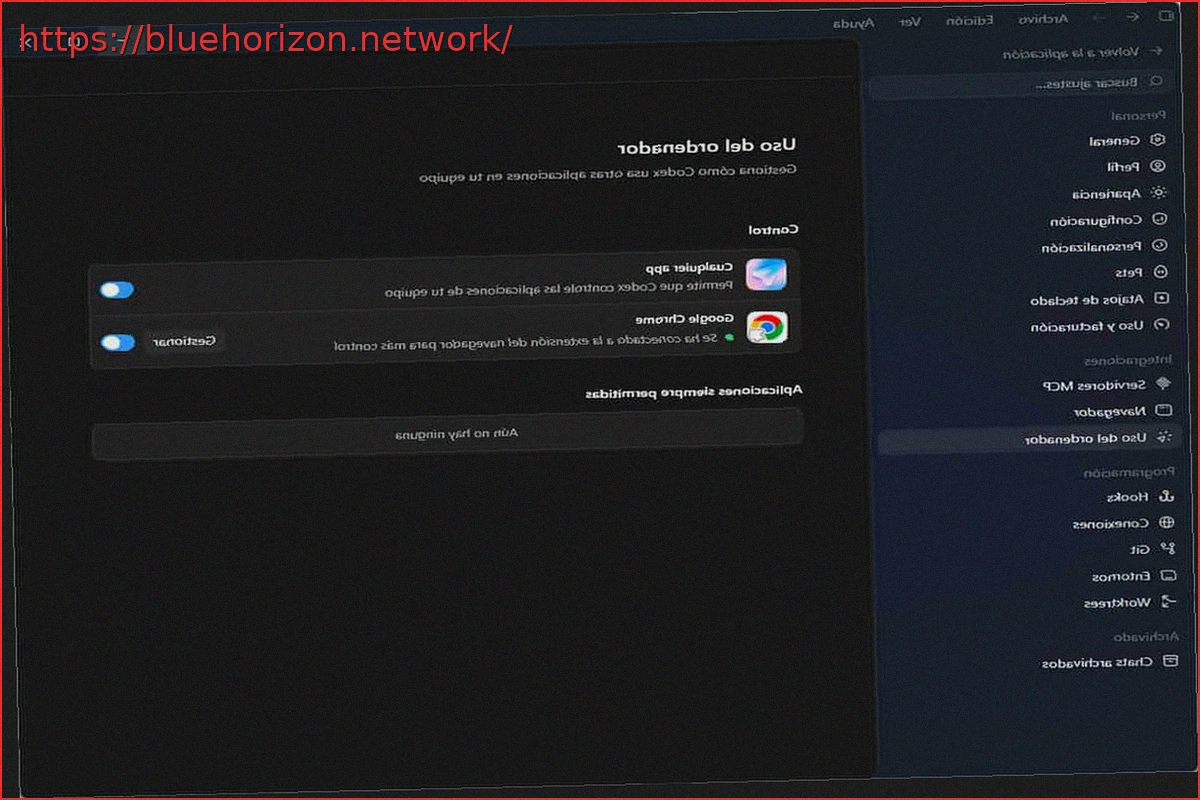Image resolution: width=1200 pixels, height=800 pixels.
Task: Open Chats archivados via archive box icon
Action: [x=1170, y=662]
